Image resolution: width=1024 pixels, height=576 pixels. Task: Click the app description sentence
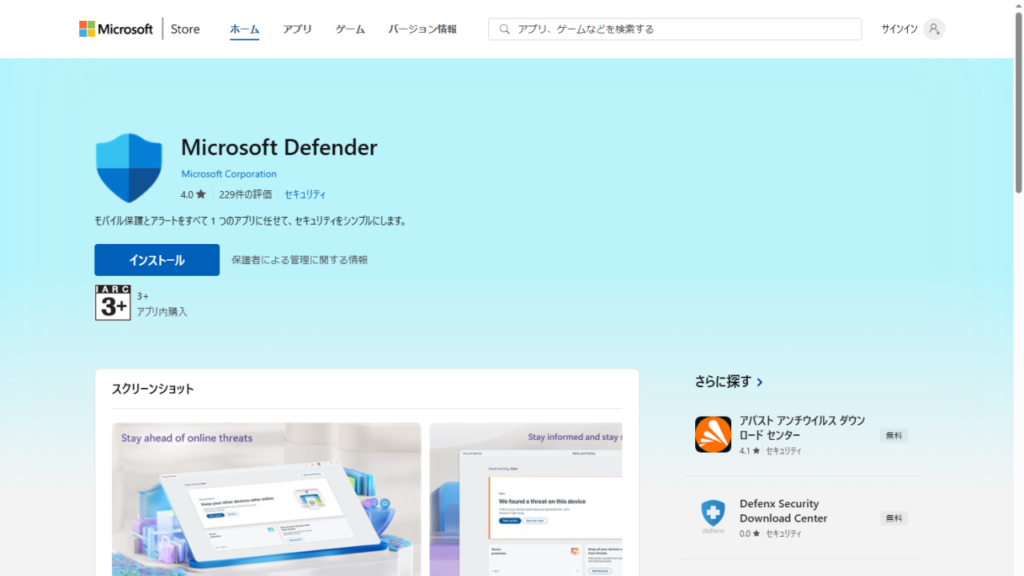(252, 221)
